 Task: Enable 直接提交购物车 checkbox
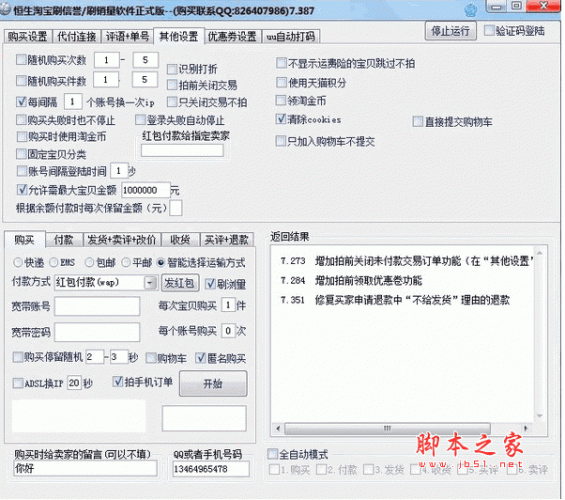tap(418, 121)
